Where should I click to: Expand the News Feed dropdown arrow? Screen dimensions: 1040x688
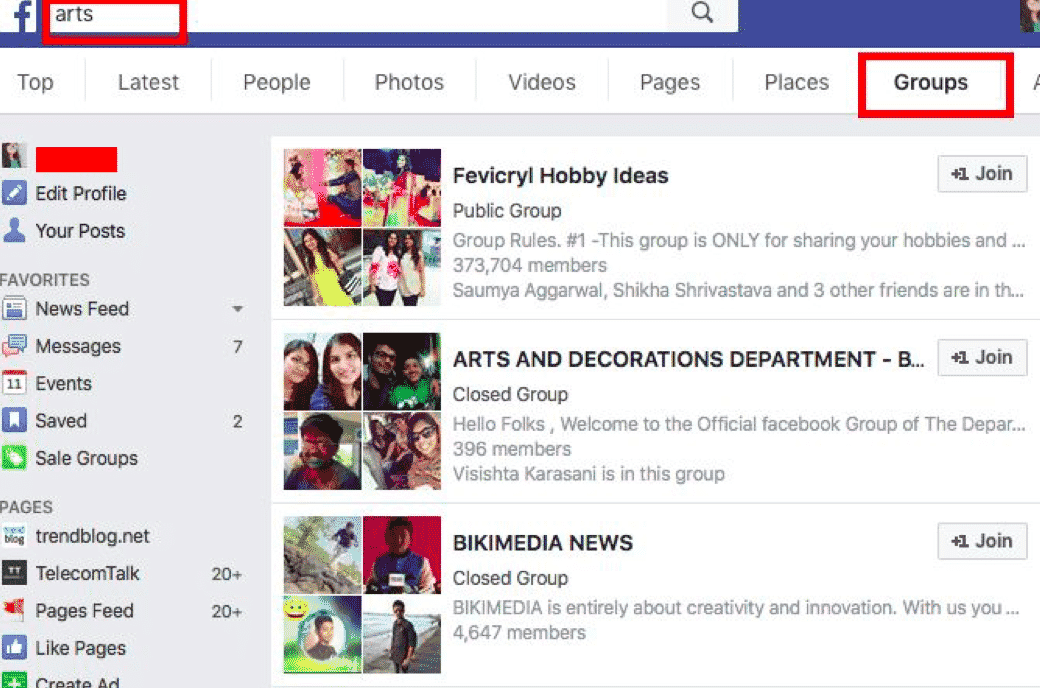click(237, 309)
